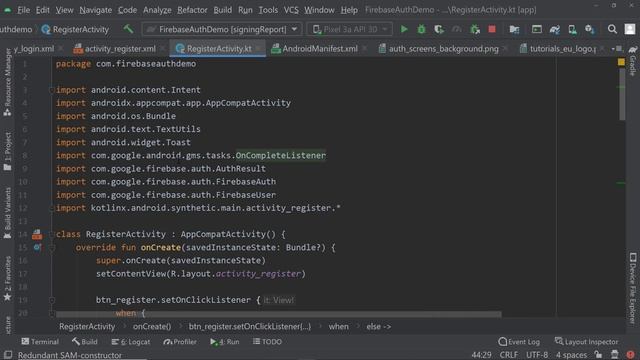Open Device File Explorer side panel

[633, 289]
